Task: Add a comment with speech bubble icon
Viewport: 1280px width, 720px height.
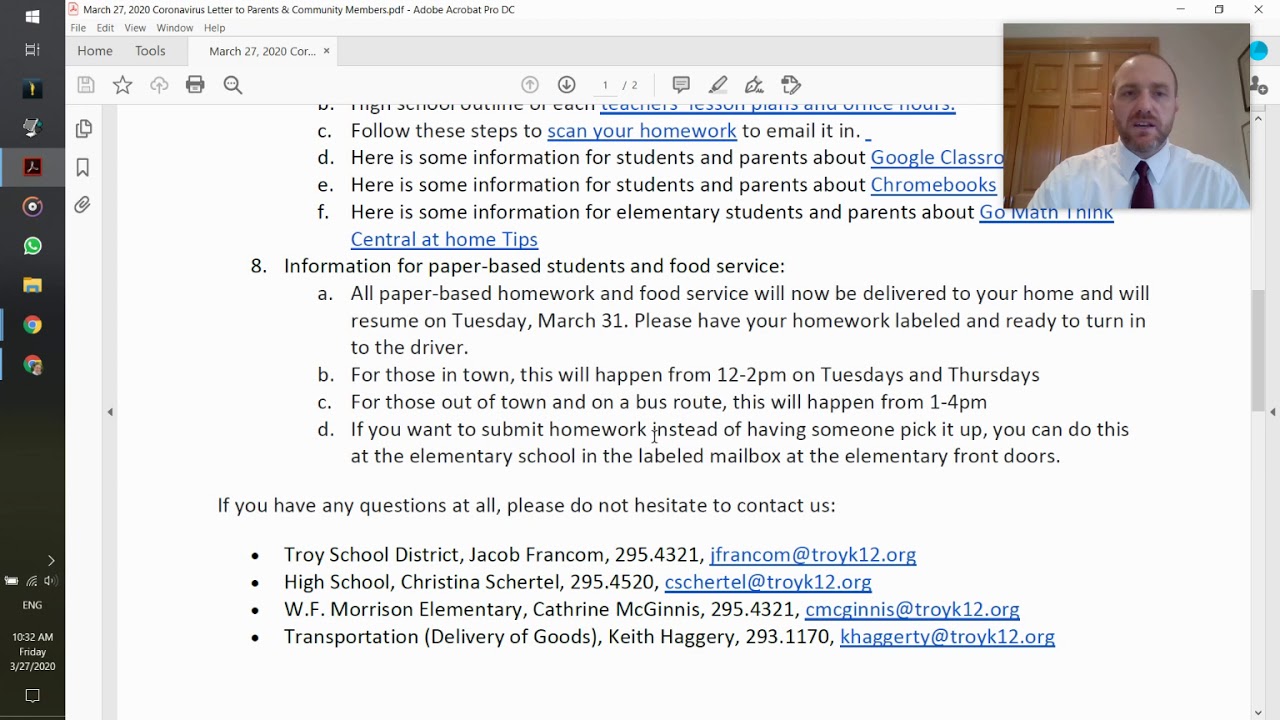Action: click(x=681, y=85)
